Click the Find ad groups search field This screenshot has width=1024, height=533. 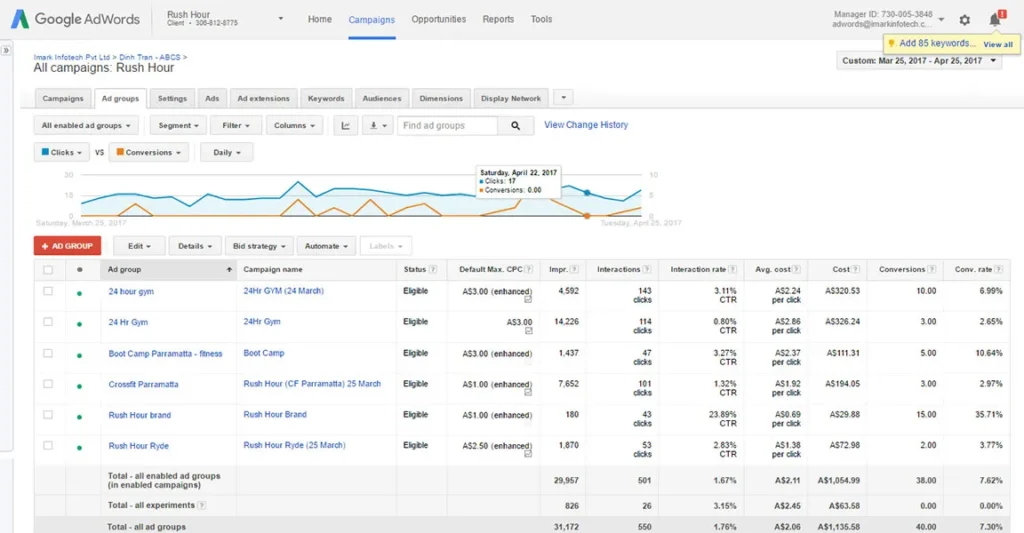(x=448, y=125)
